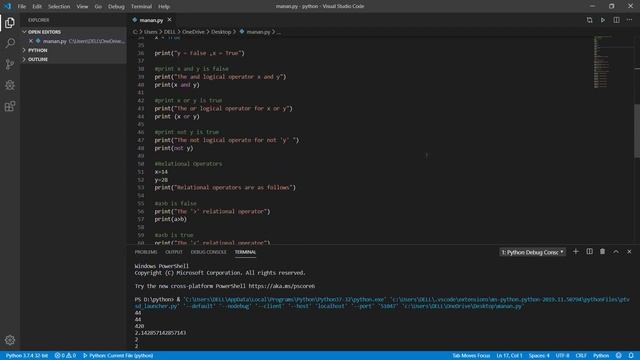Click Python: Current File debug configuration

pos(118,356)
